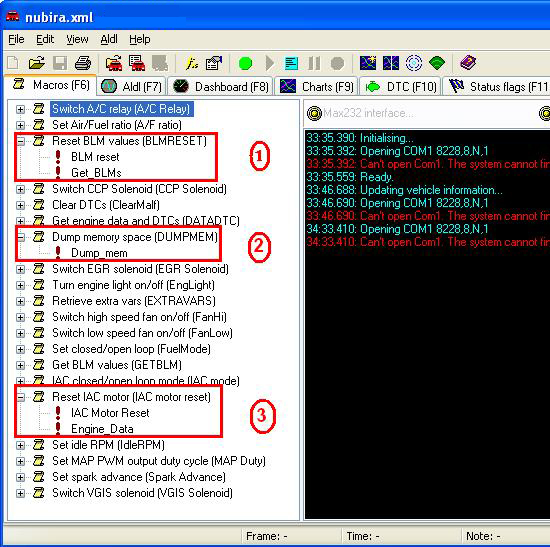Expand the Set idle RPM macro
This screenshot has height=547, width=550.
coord(21,445)
